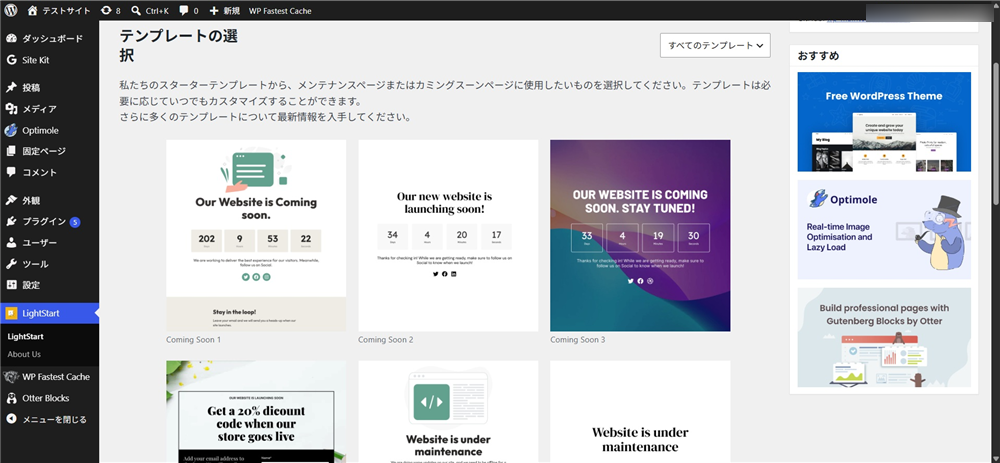Click the WordPress logo icon

pos(11,10)
